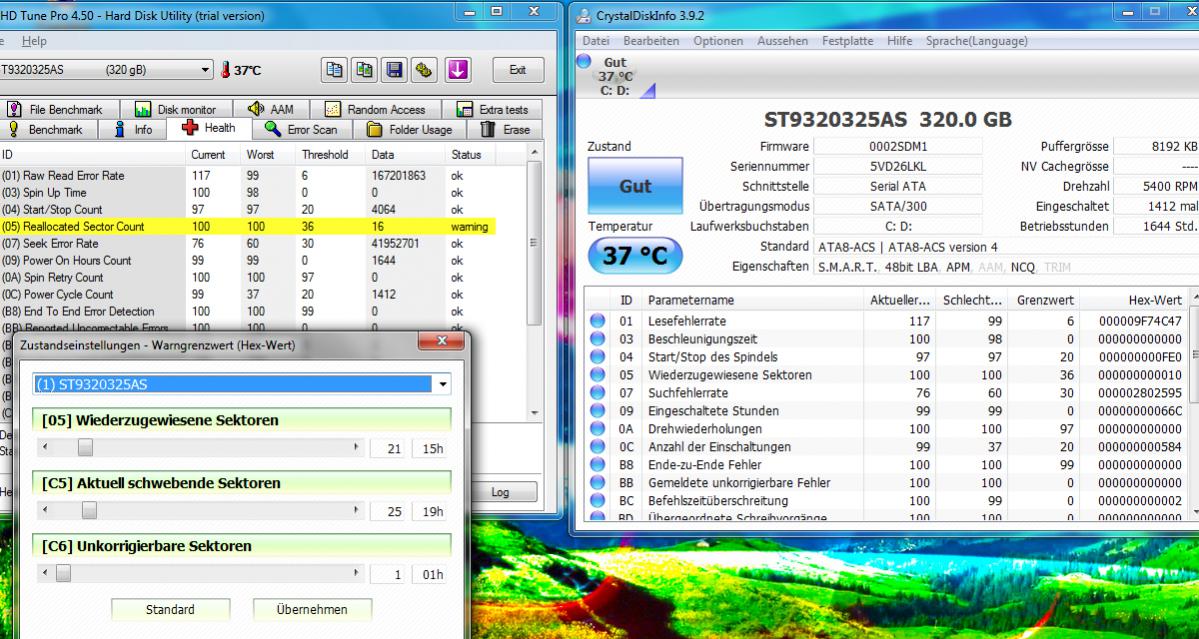The width and height of the screenshot is (1199, 639).
Task: Click the 37 °C Temperatur button
Action: pyautogui.click(x=635, y=255)
